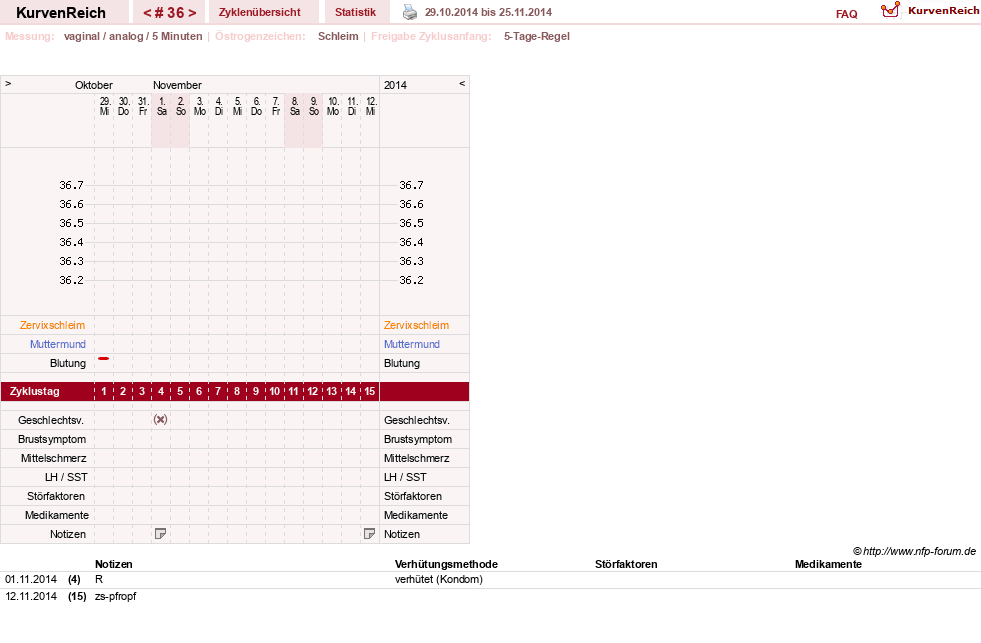This screenshot has height=643, width=981.
Task: Select cycle day 10 in Zyklustag row
Action: click(x=275, y=391)
